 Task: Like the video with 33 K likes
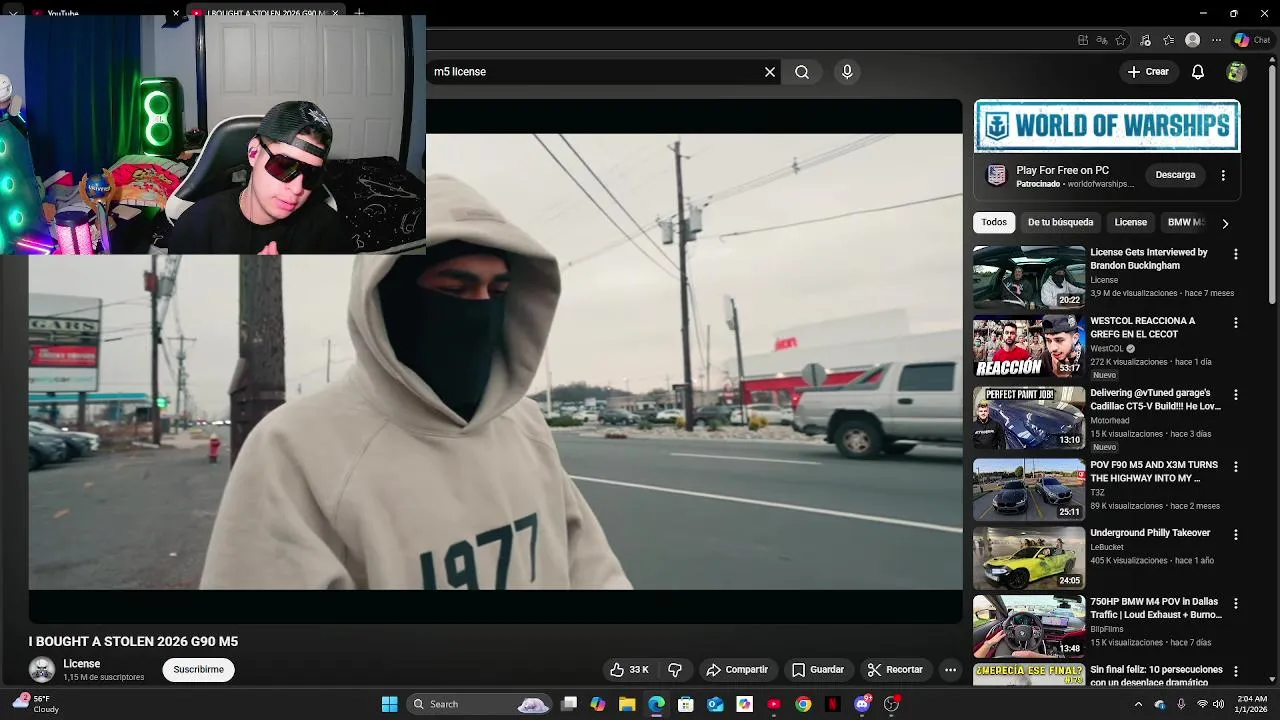click(630, 670)
